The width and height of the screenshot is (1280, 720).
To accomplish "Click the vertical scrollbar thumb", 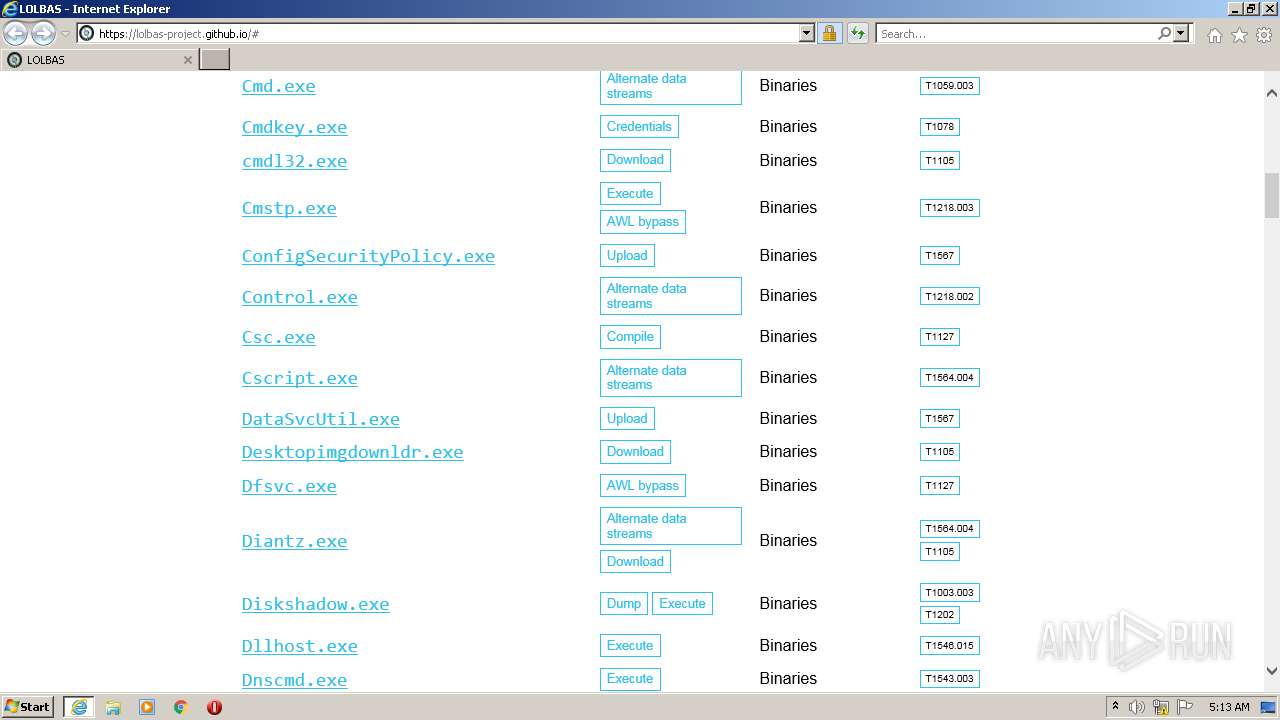I will click(1272, 195).
